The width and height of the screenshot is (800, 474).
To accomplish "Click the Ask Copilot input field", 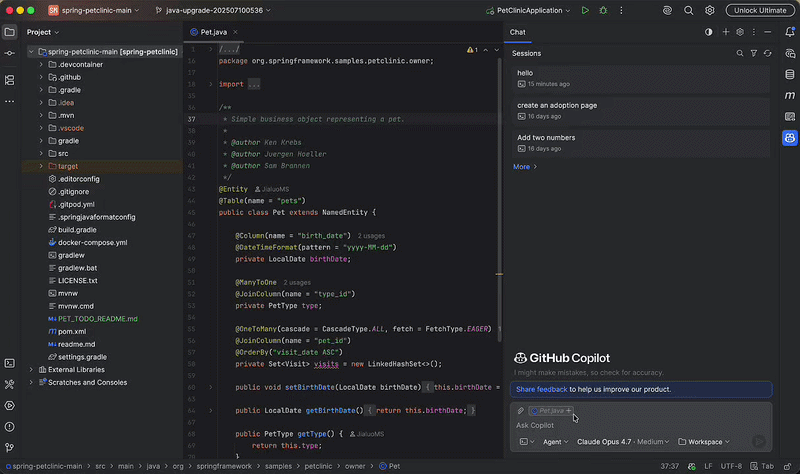I will pyautogui.click(x=641, y=425).
